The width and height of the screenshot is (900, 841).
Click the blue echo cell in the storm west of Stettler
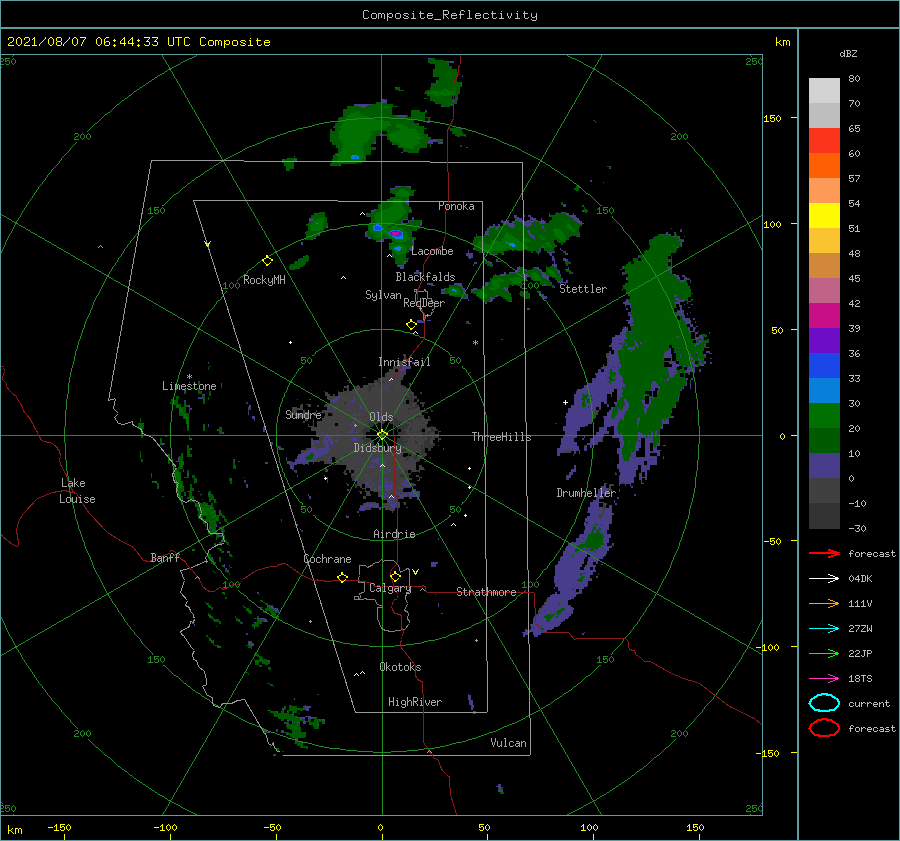tap(511, 245)
